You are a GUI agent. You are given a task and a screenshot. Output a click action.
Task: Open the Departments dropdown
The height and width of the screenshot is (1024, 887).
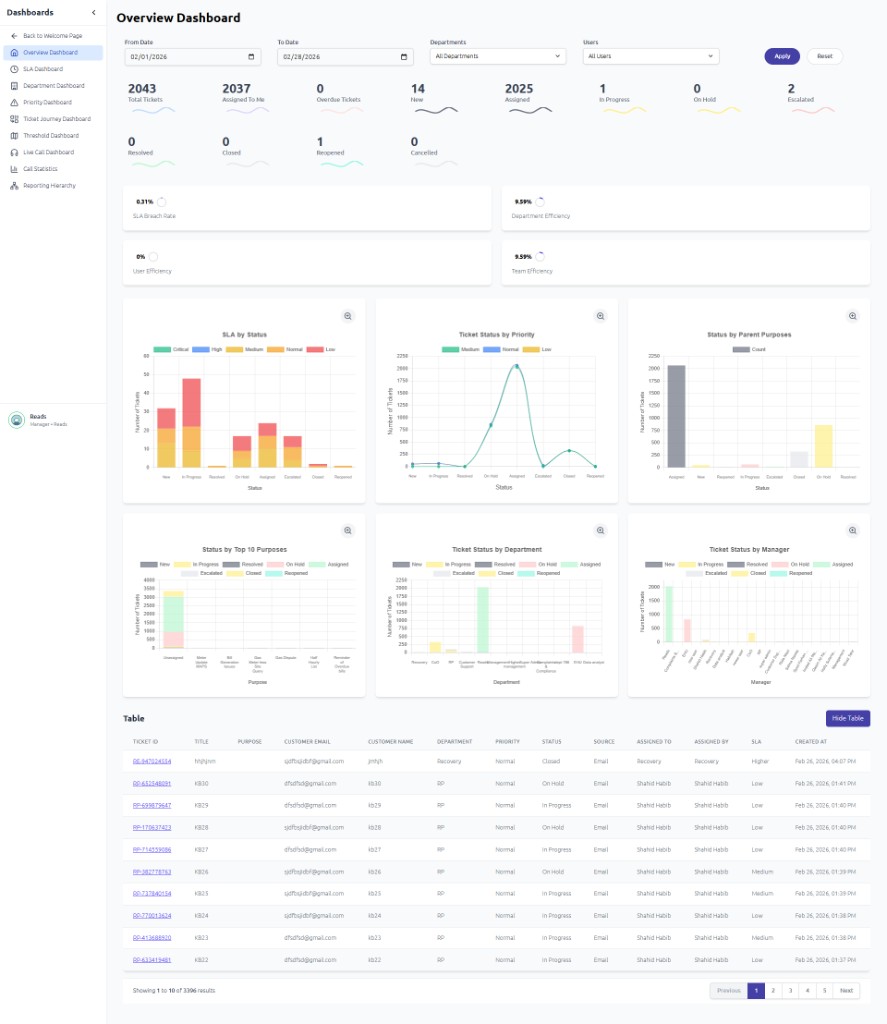tap(497, 57)
